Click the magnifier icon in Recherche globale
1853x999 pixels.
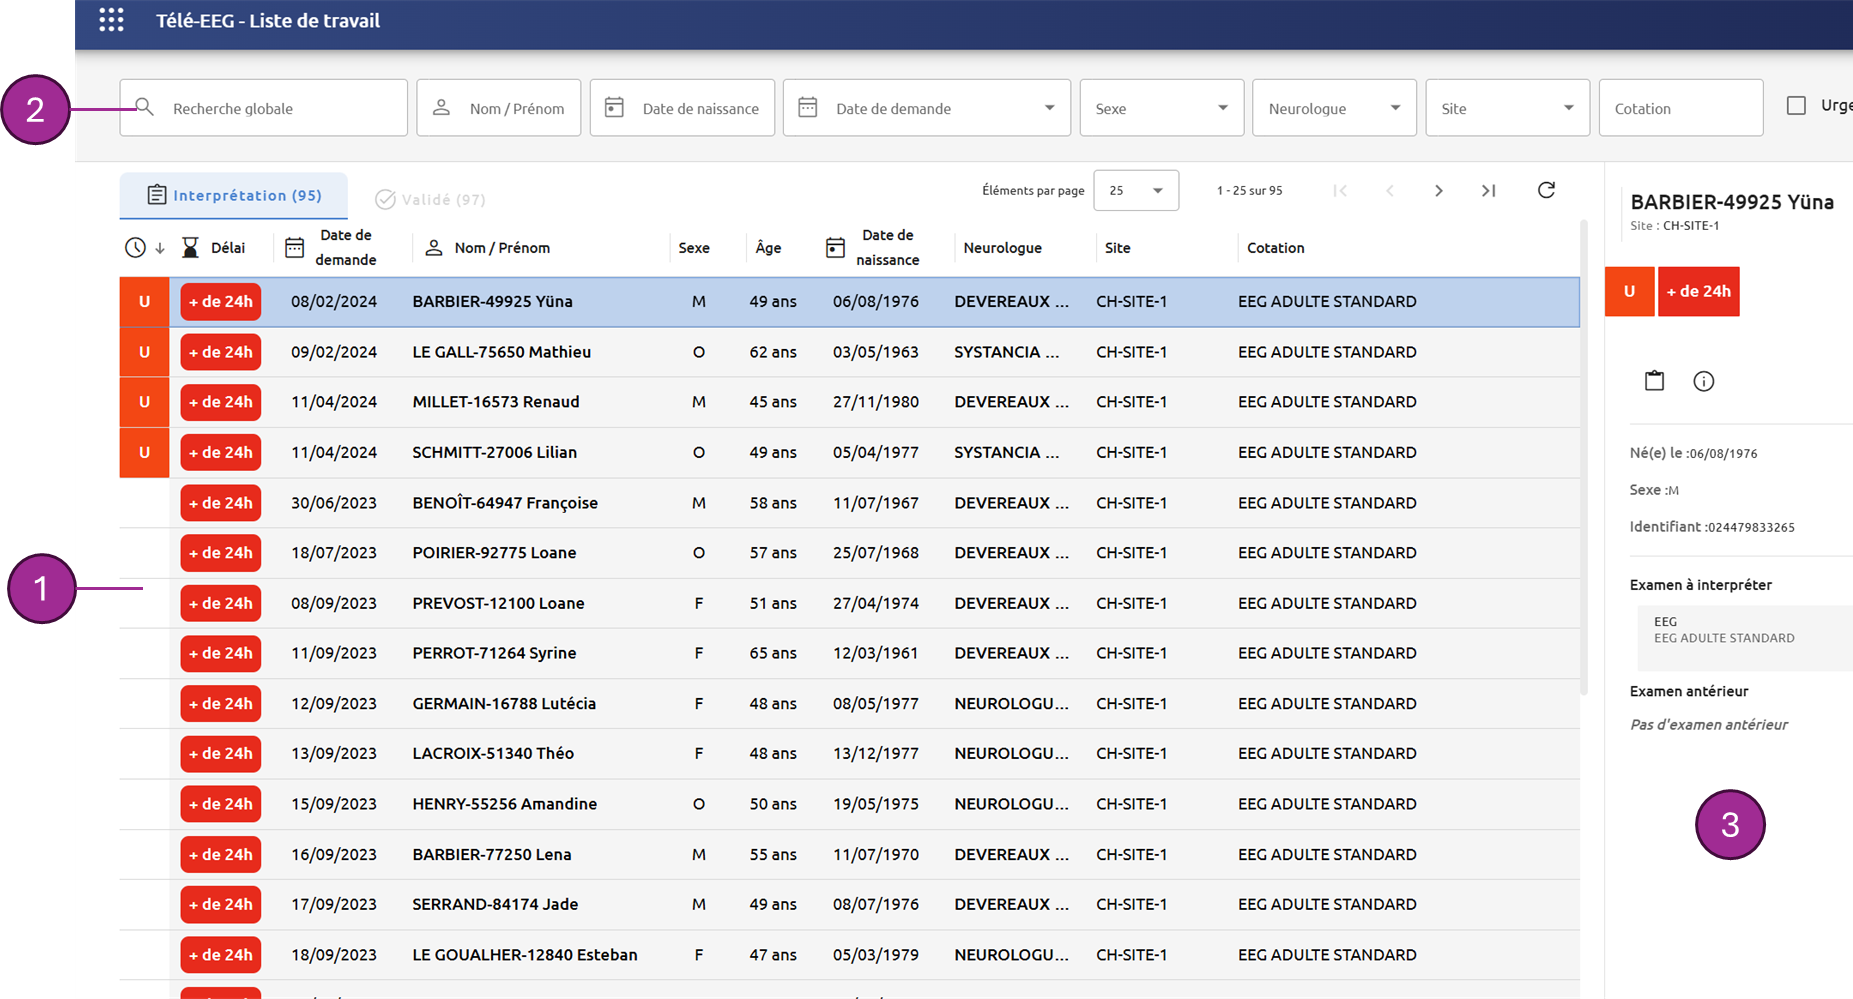click(144, 107)
